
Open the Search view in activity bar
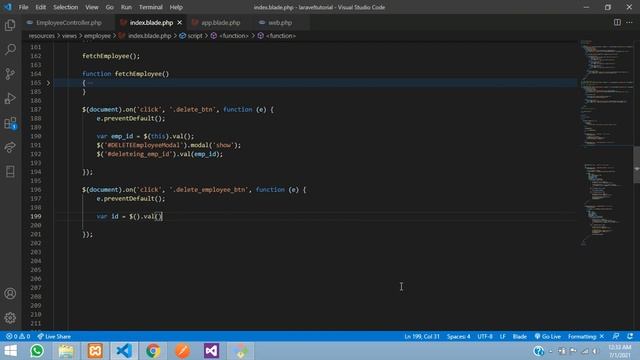10,49
